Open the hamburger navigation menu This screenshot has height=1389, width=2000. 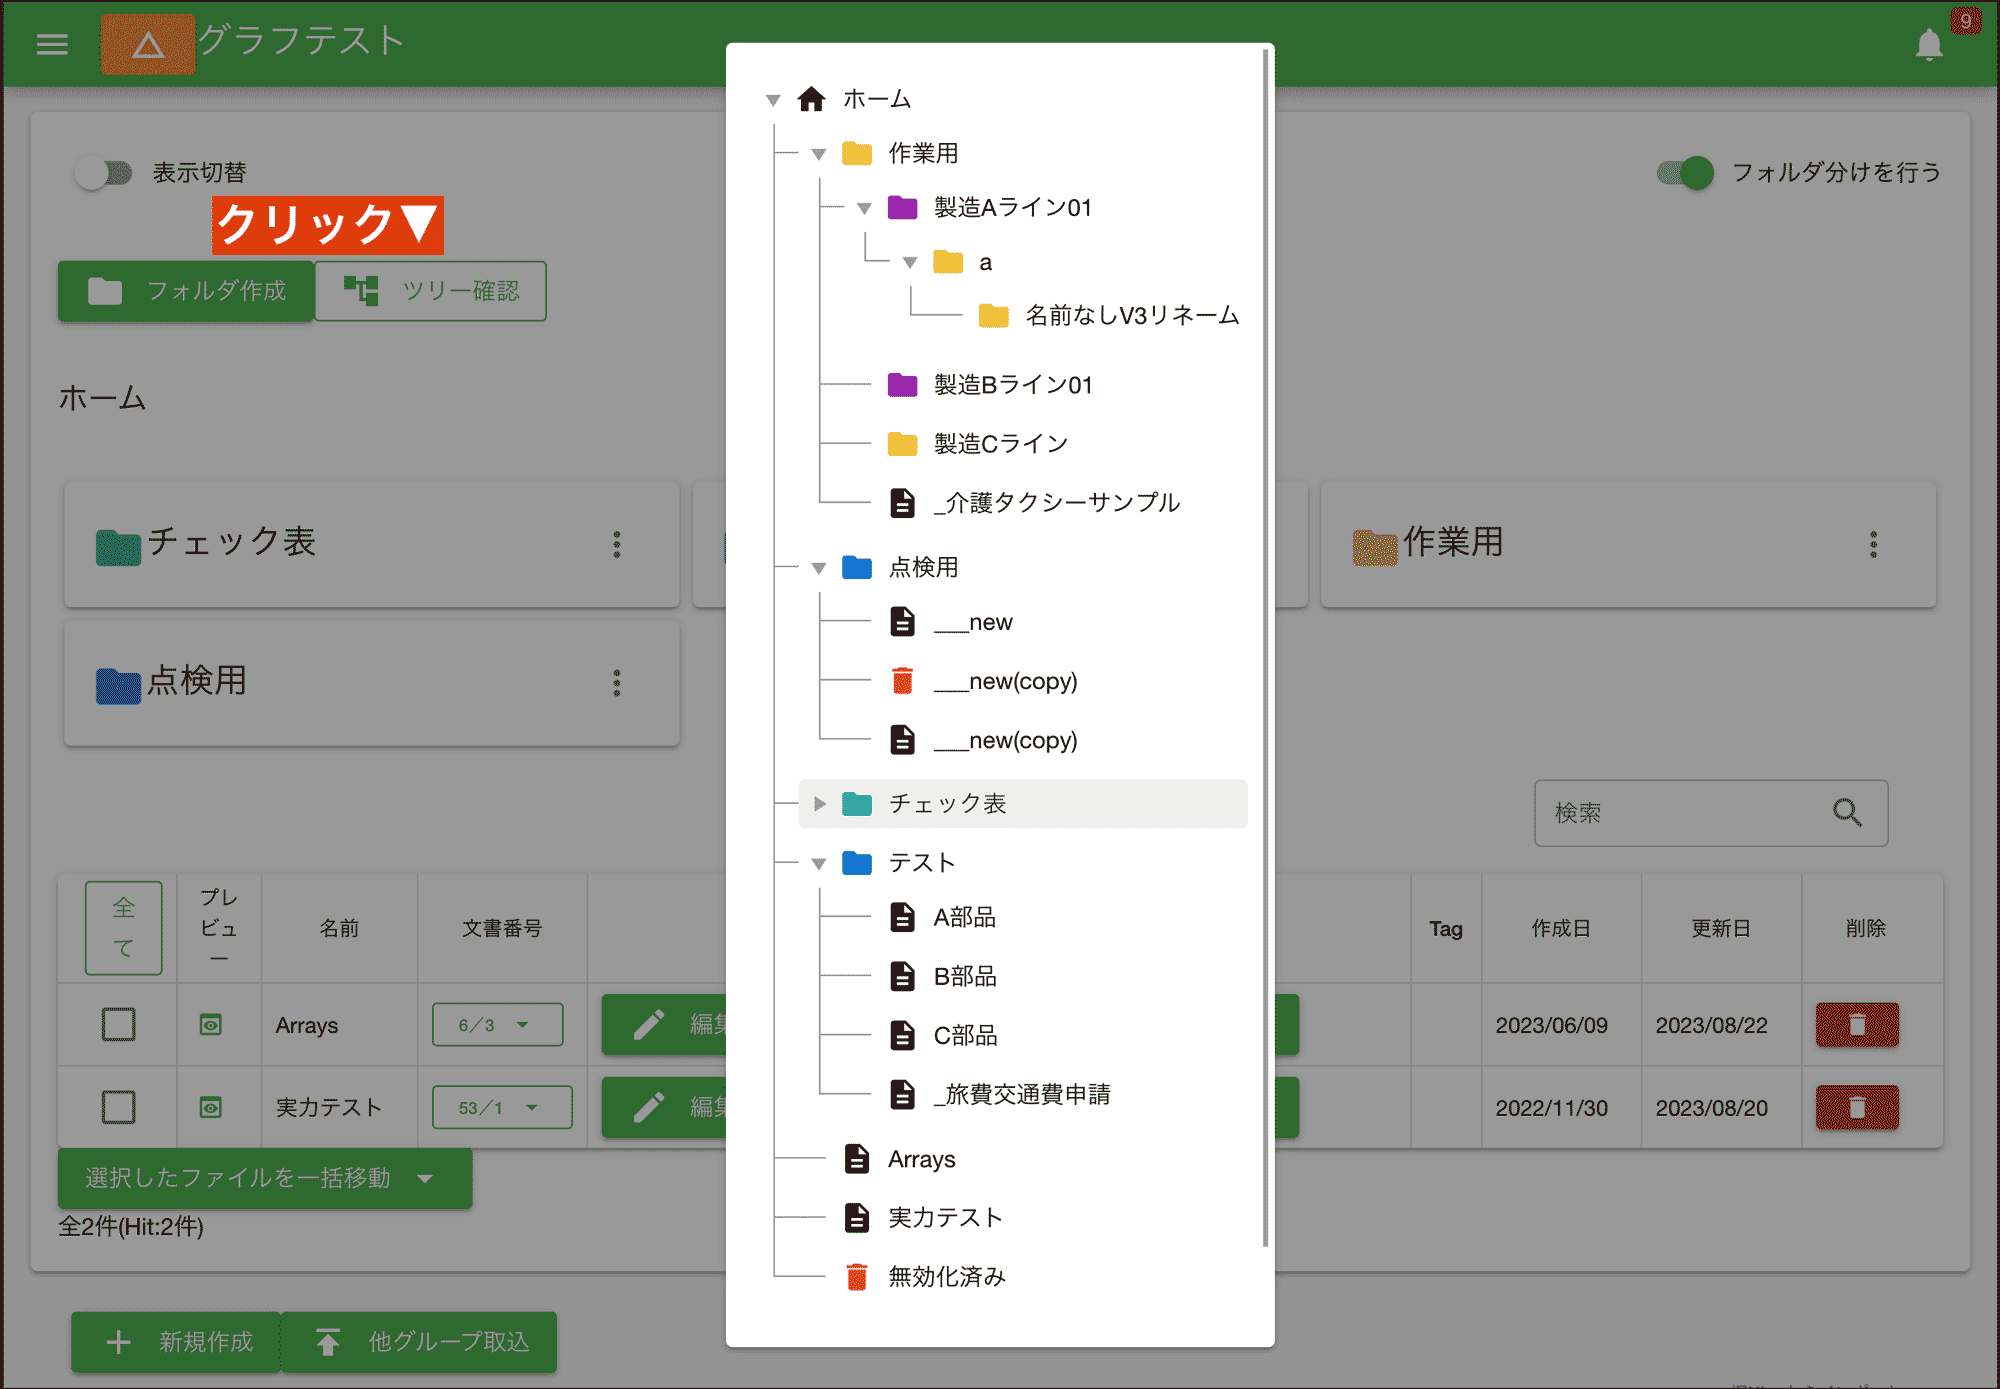(x=51, y=44)
